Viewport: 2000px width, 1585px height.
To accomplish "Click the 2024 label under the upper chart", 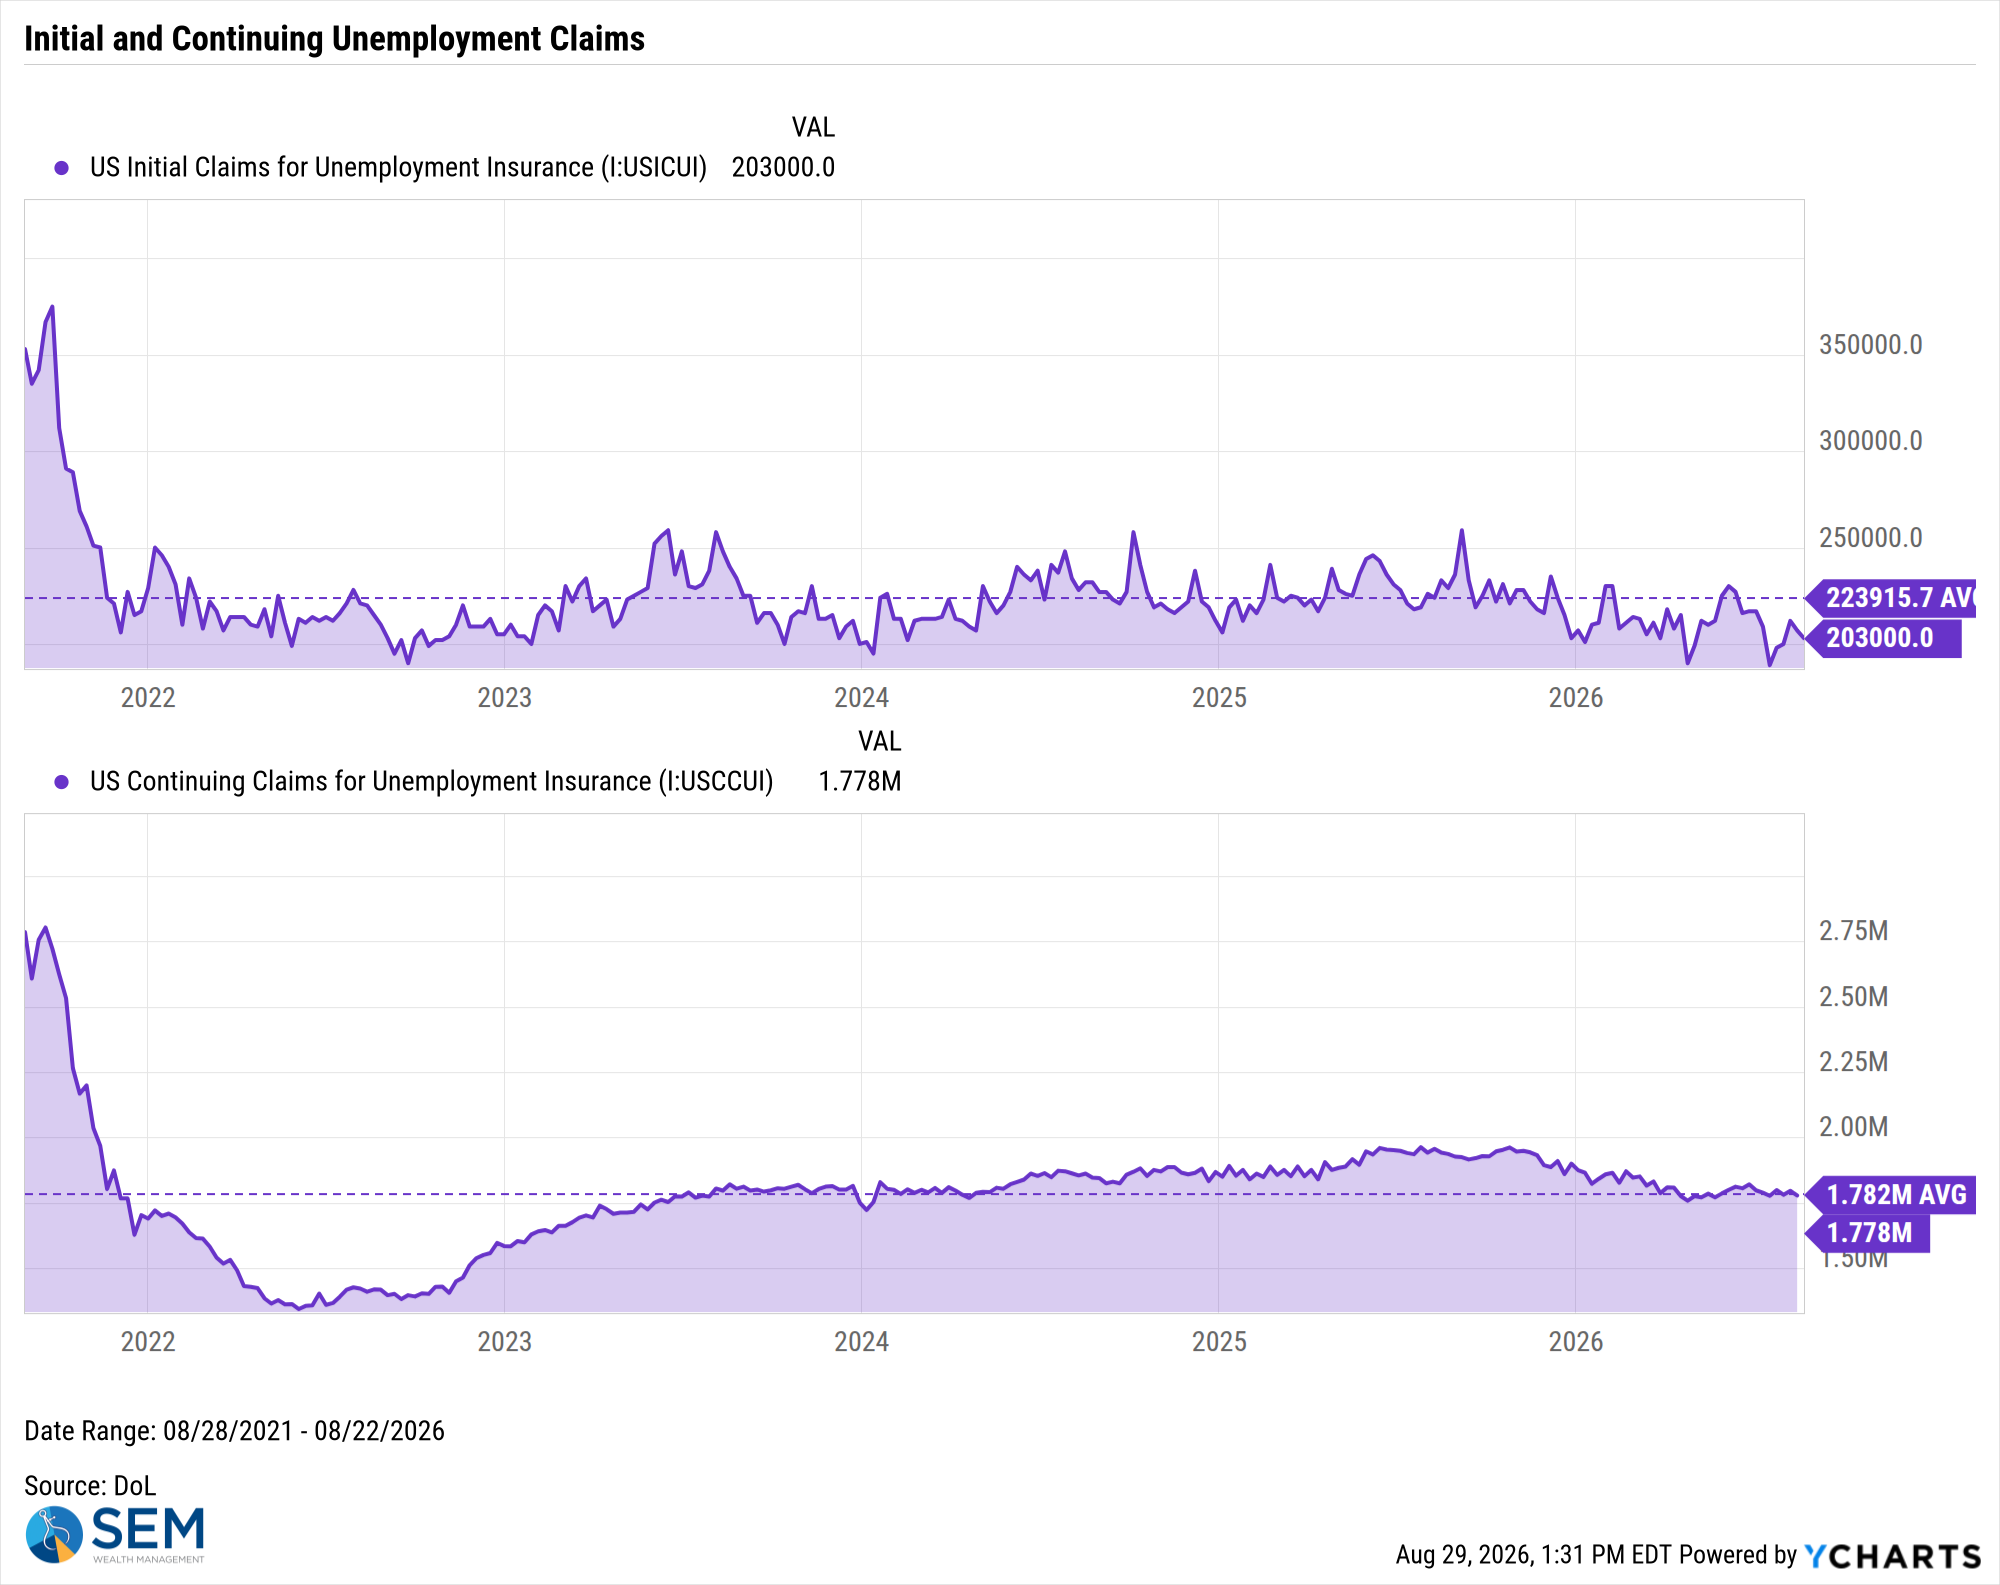I will click(x=861, y=698).
